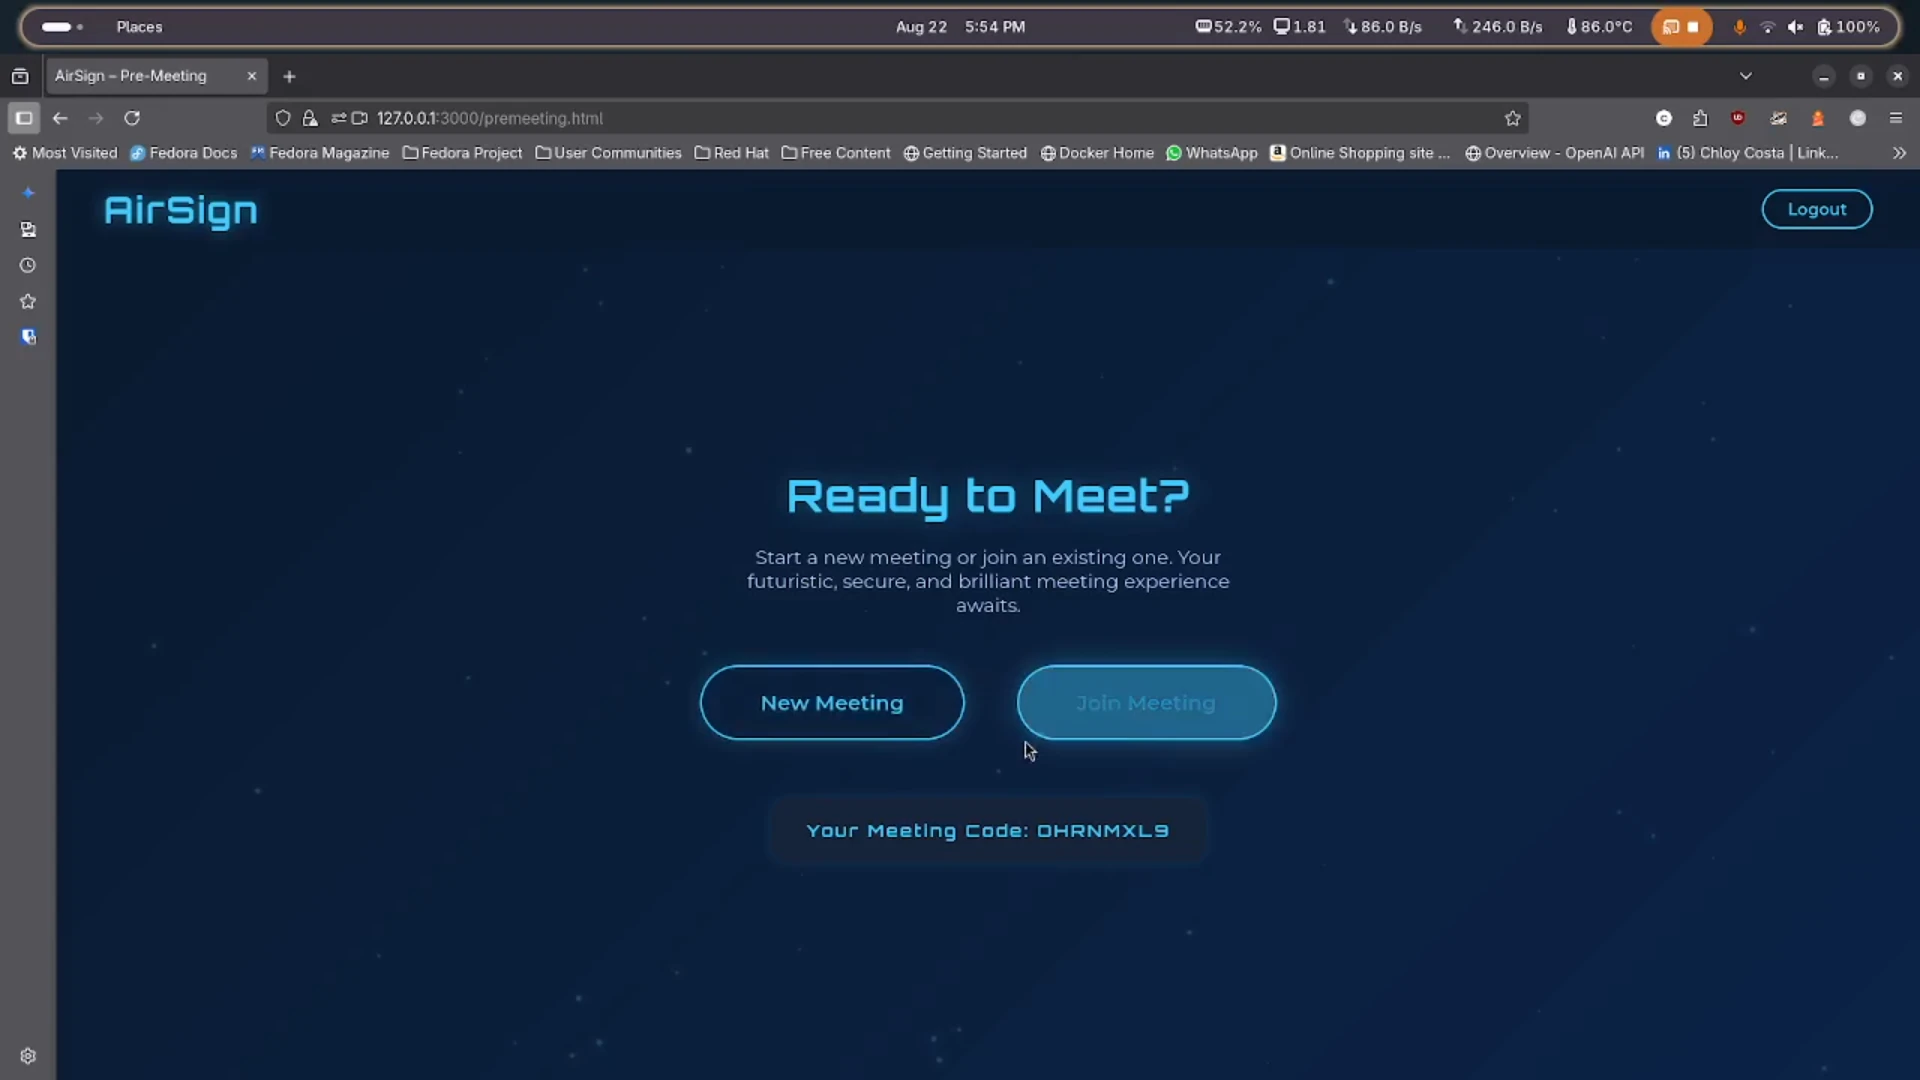The height and width of the screenshot is (1080, 1920).
Task: Open the Bookmarks star icon in the sidebar
Action: 28,301
